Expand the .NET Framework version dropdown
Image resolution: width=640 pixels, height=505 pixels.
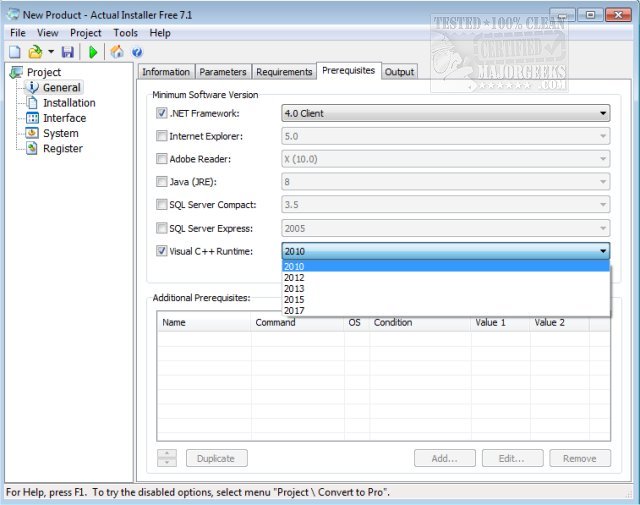coord(603,114)
